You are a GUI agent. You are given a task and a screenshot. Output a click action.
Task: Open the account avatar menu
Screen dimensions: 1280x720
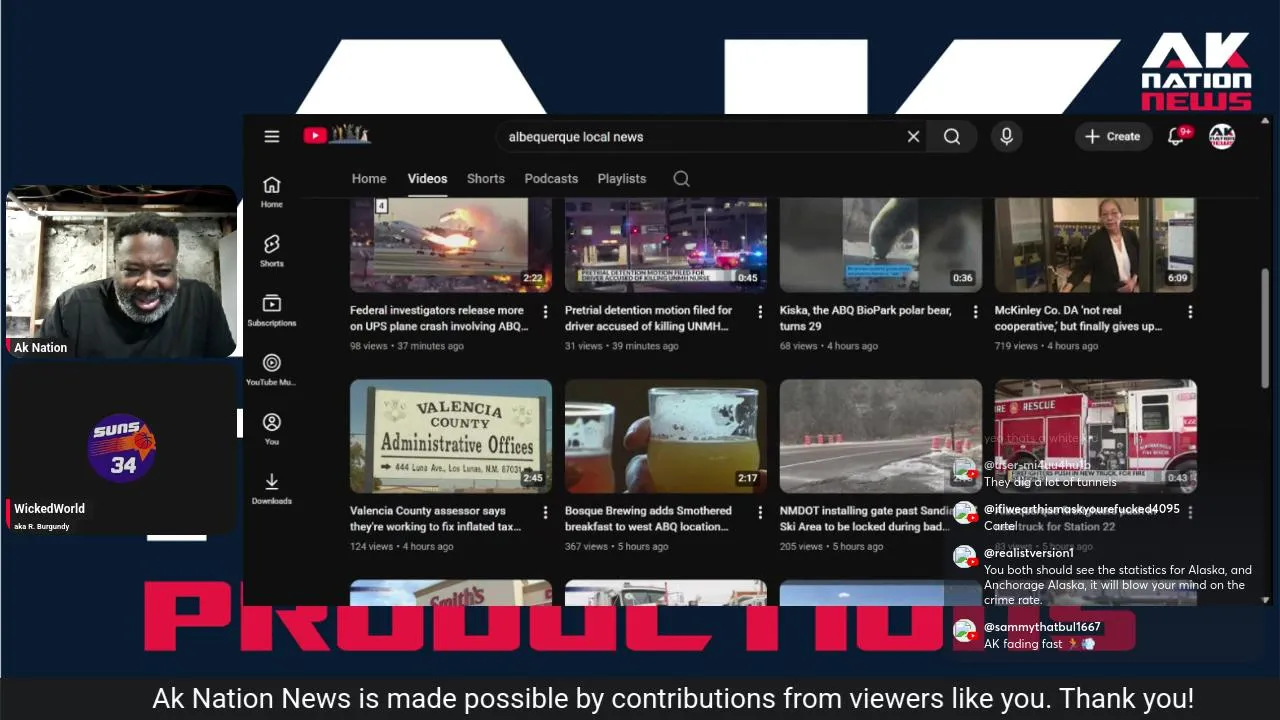coord(1222,137)
